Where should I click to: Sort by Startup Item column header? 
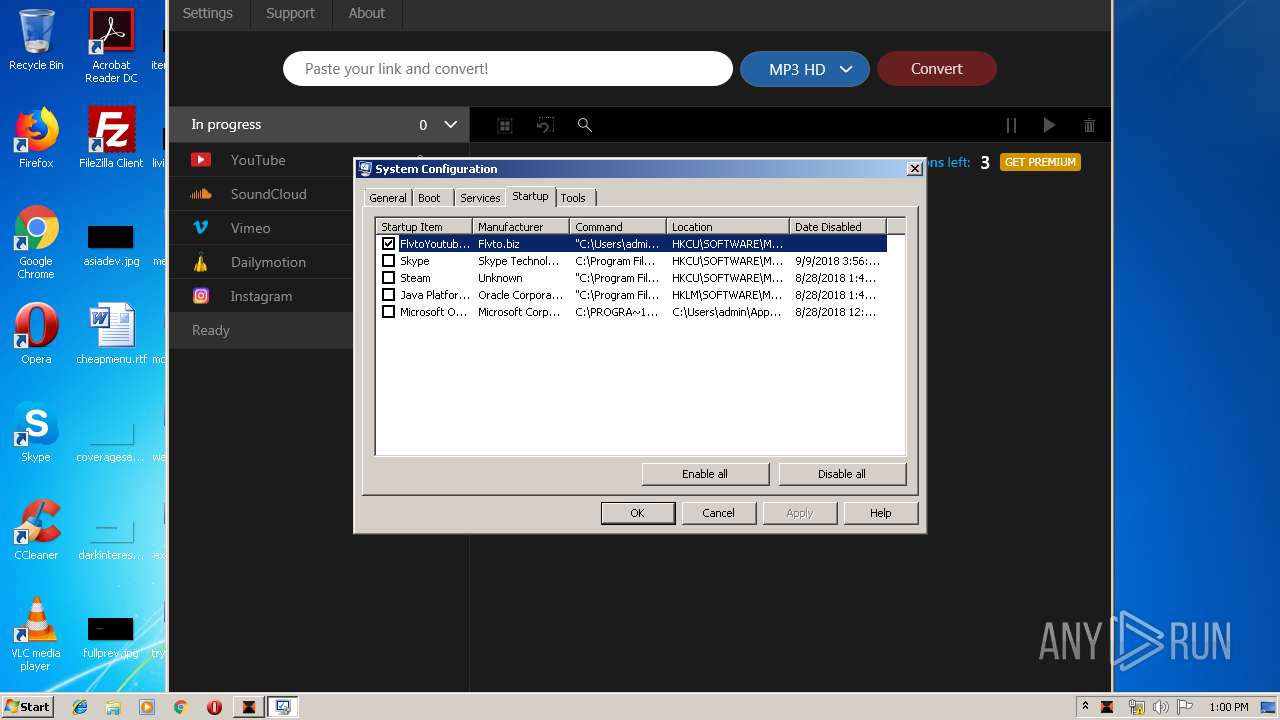coord(424,227)
